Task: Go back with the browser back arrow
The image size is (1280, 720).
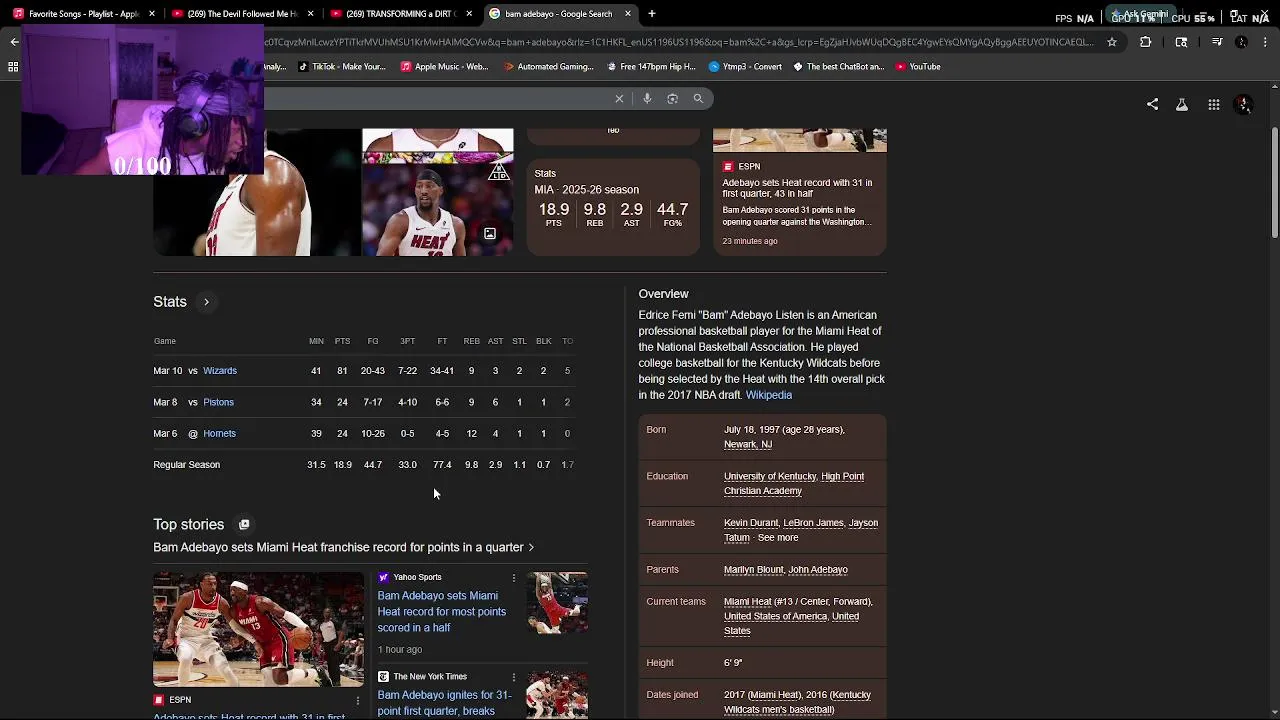Action: [14, 42]
